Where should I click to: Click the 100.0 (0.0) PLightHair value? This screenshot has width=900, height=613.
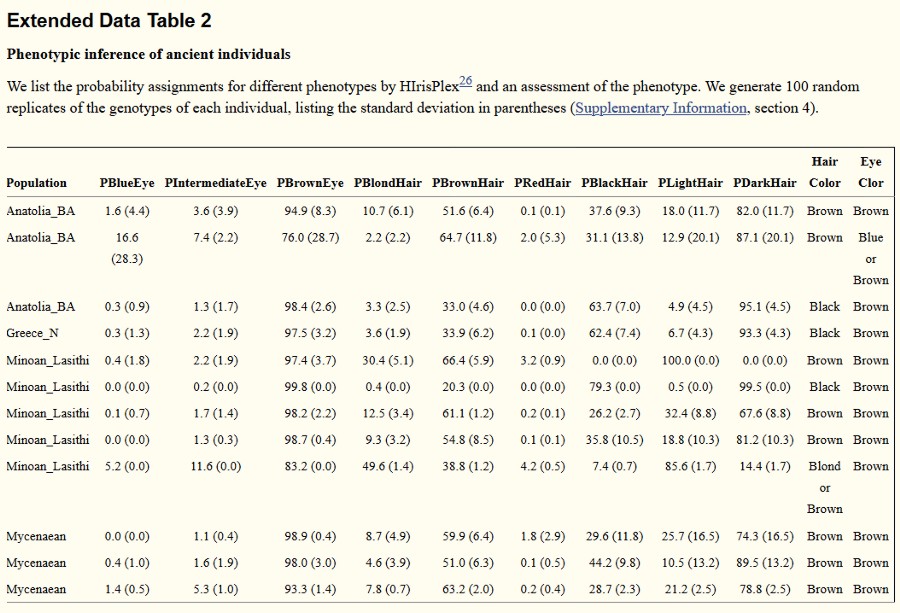pyautogui.click(x=690, y=360)
